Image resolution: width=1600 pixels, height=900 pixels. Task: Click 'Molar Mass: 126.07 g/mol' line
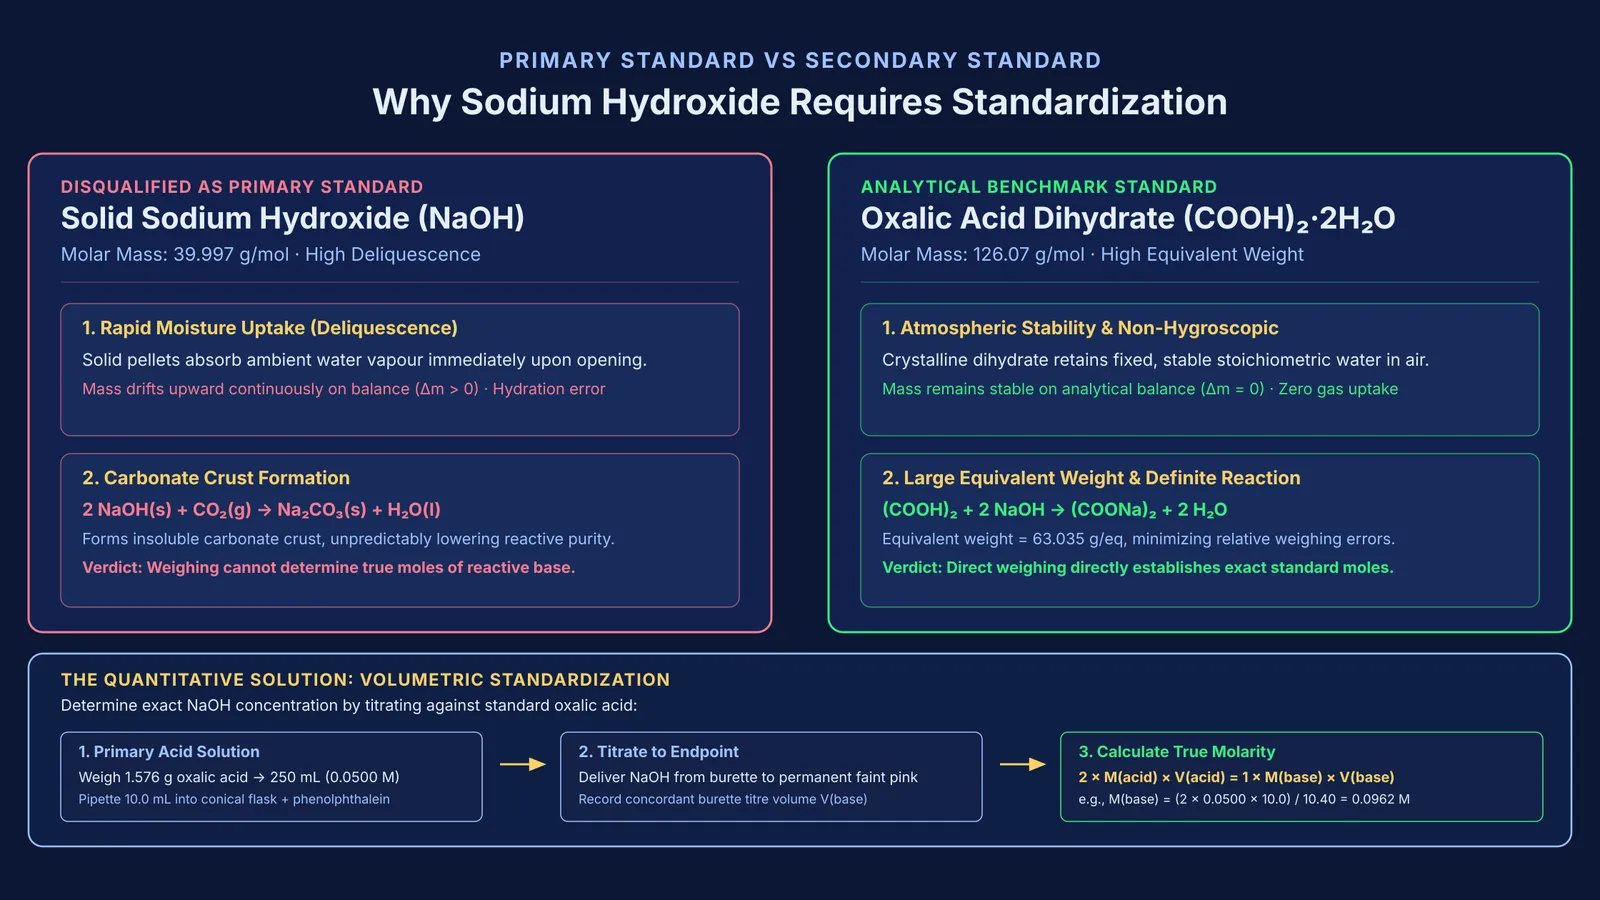(1082, 255)
